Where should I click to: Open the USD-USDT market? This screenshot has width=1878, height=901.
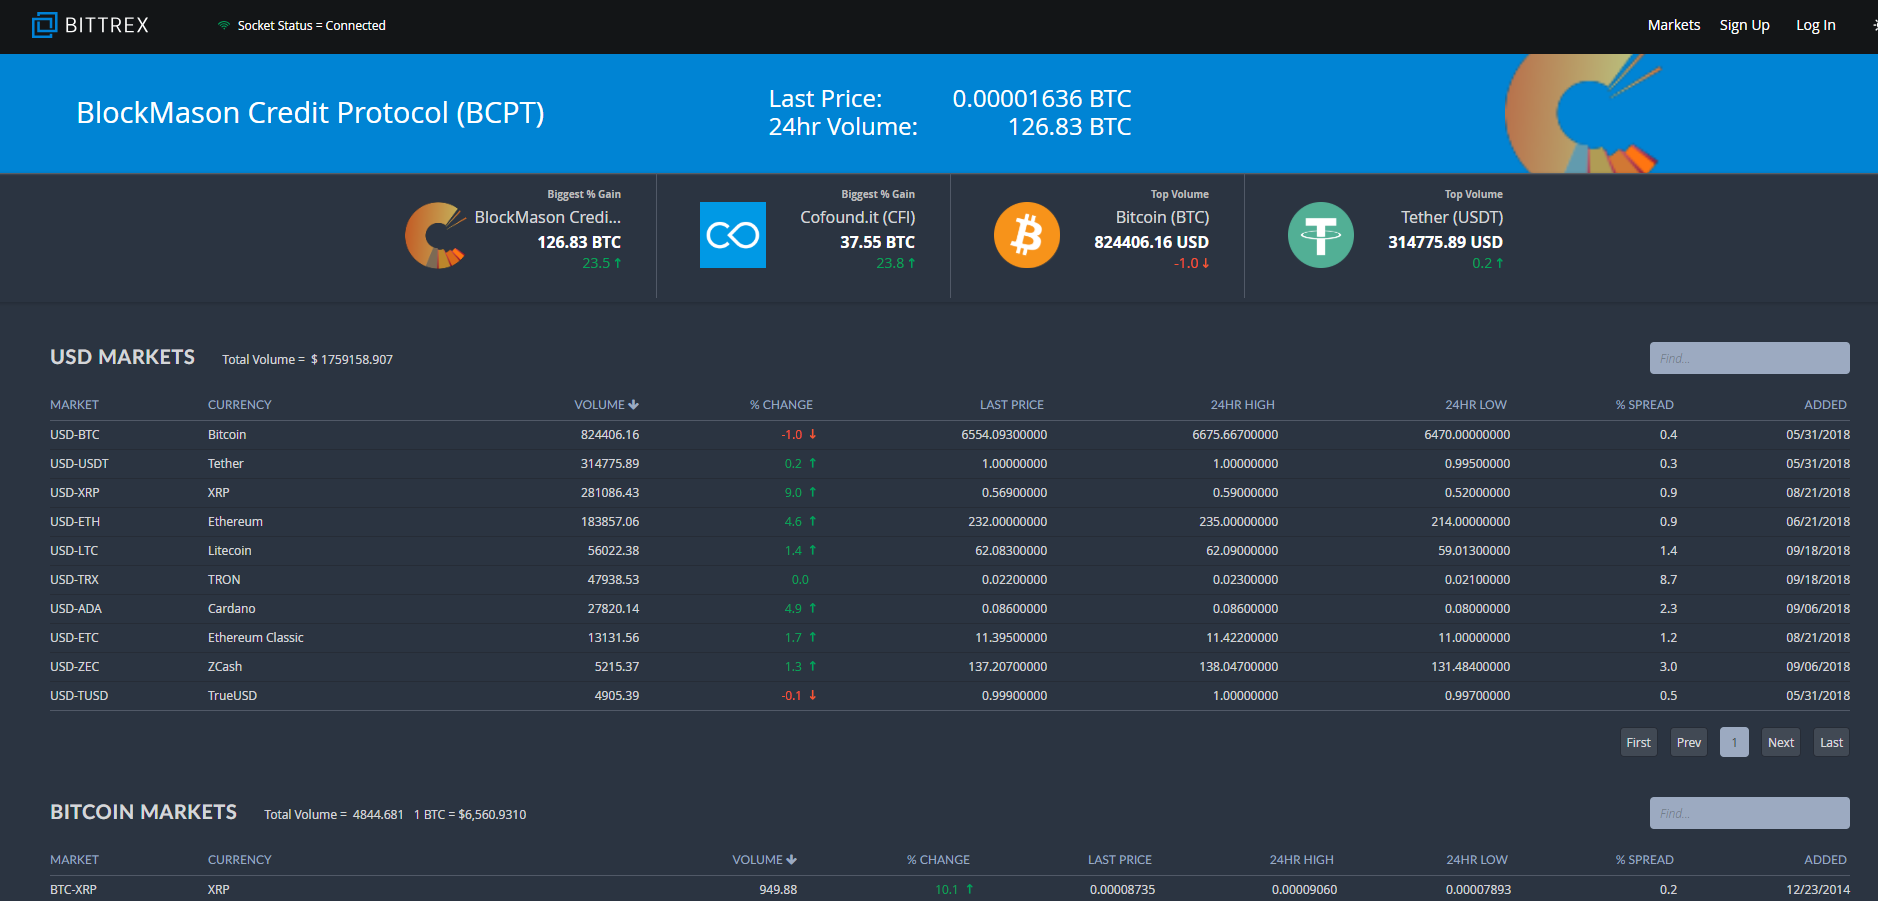79,464
